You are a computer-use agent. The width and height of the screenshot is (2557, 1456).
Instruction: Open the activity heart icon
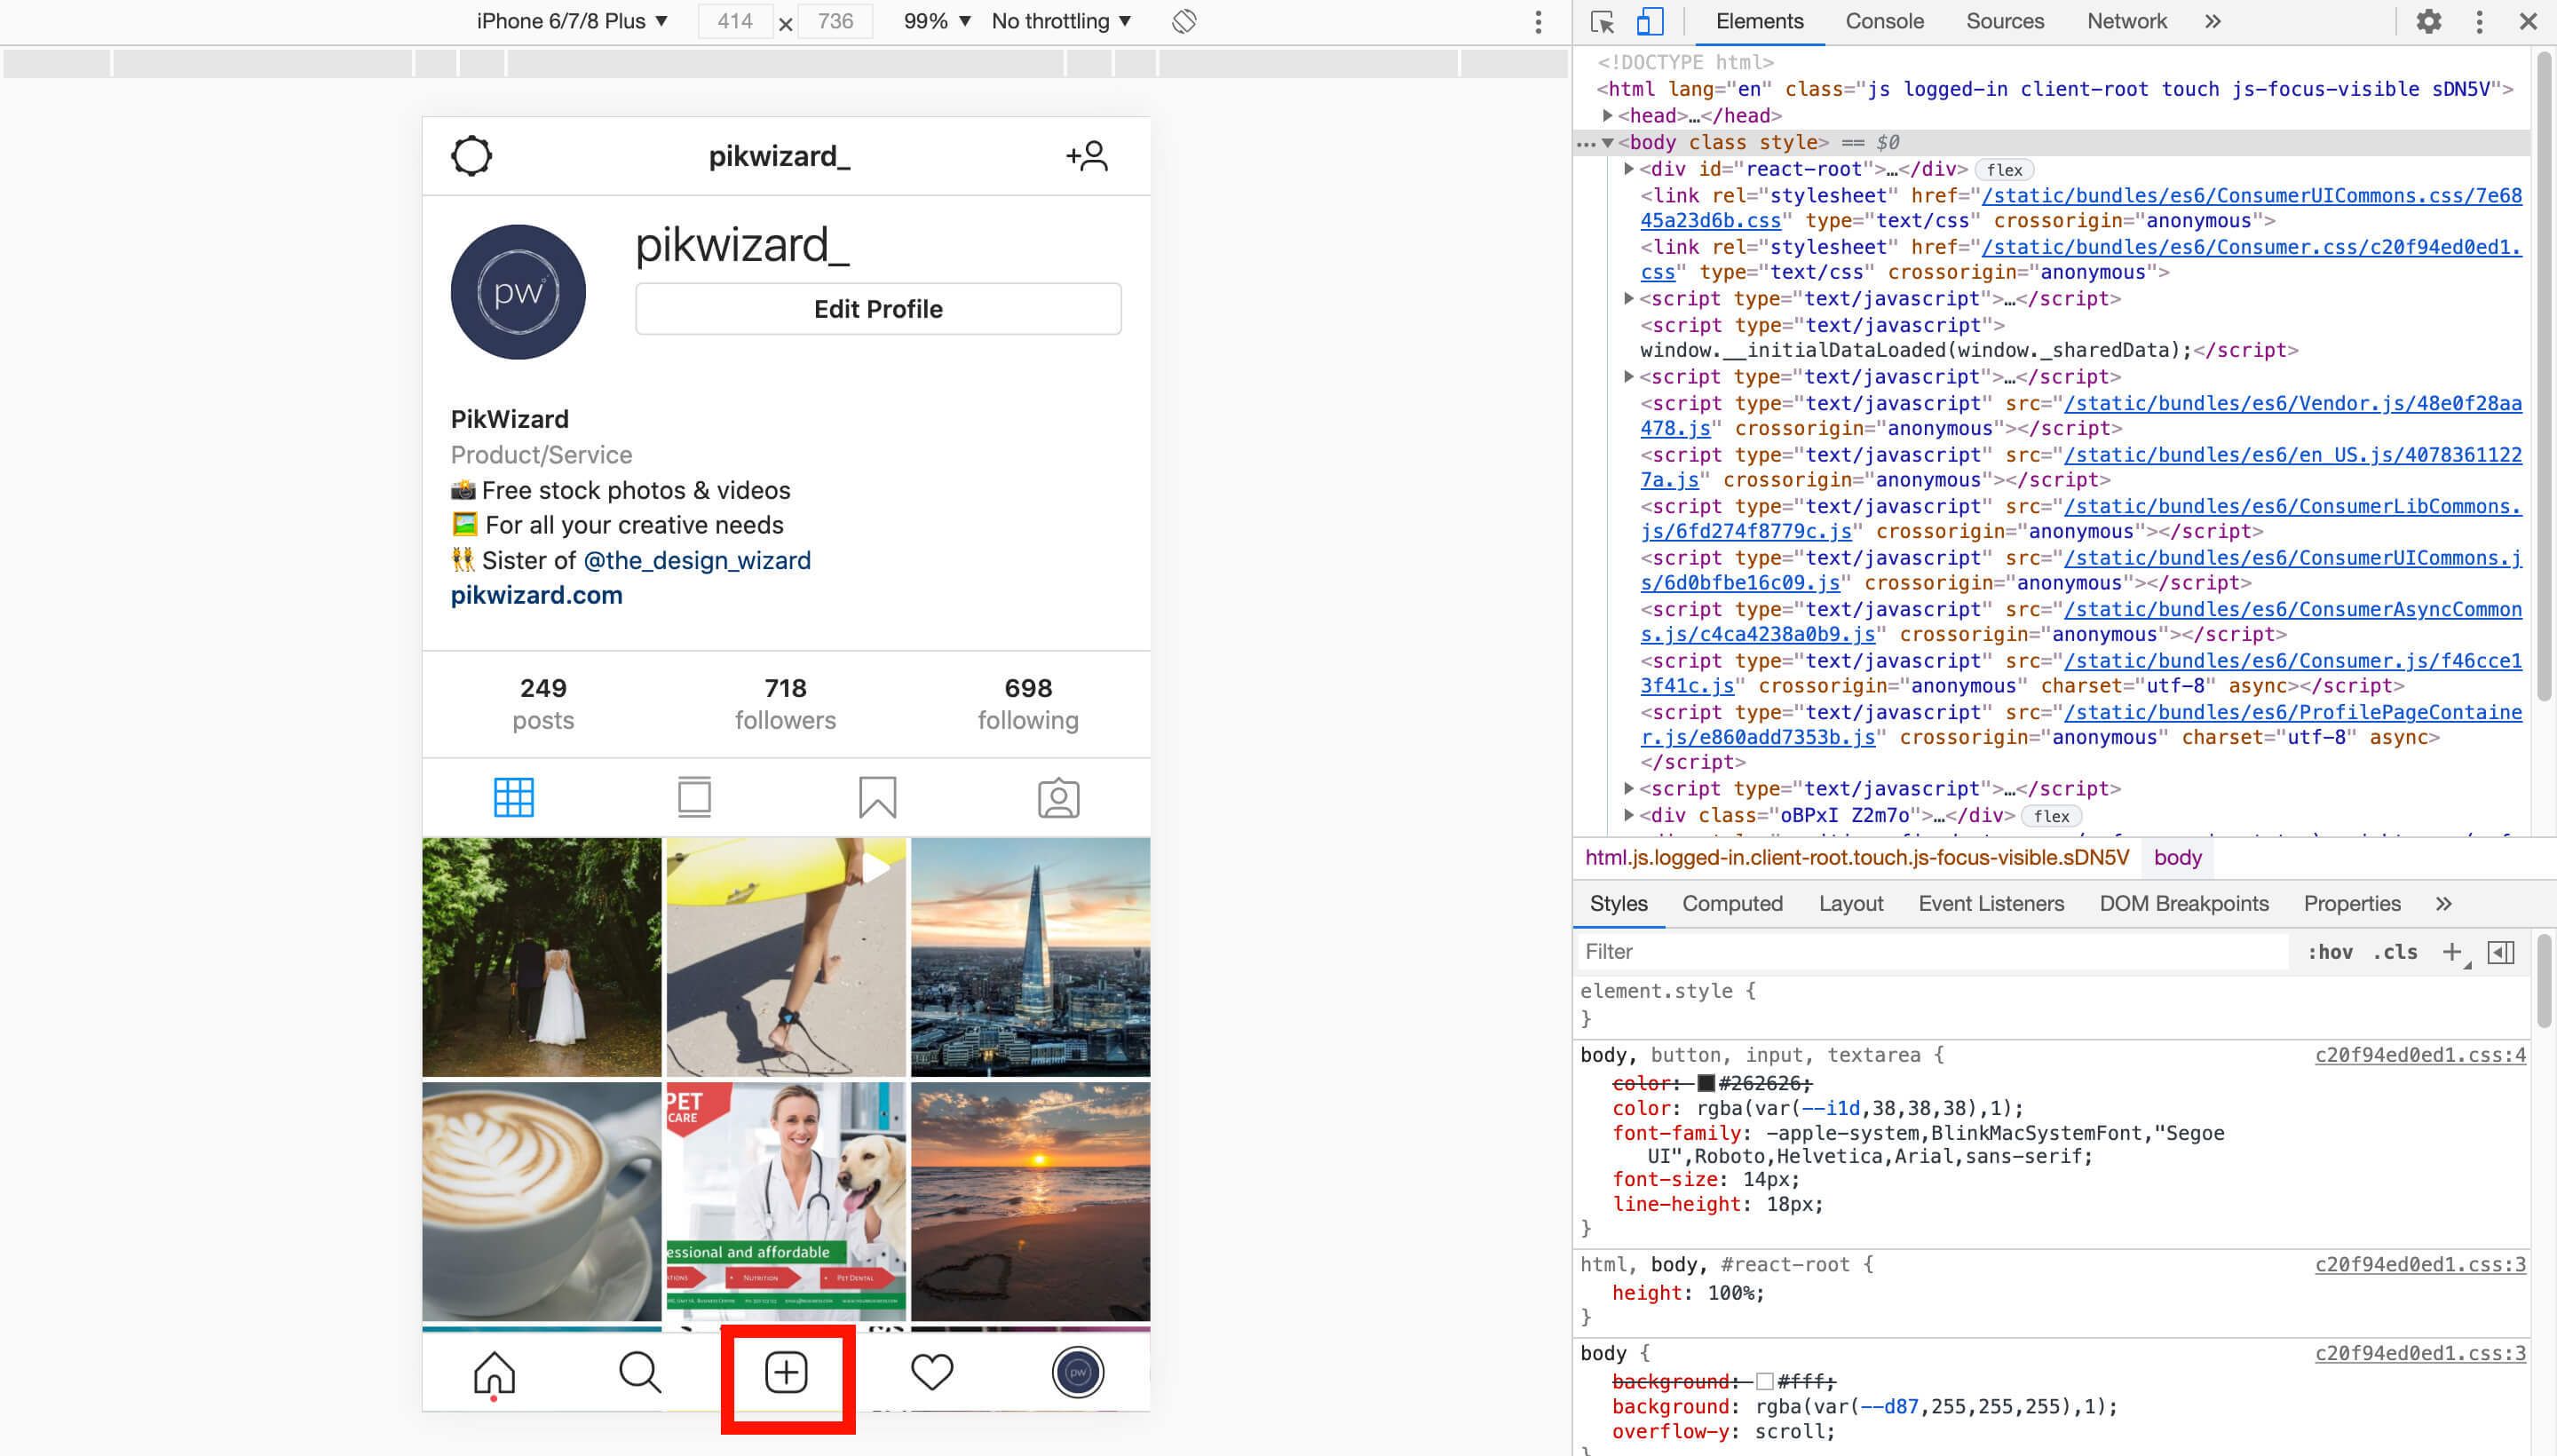tap(932, 1372)
